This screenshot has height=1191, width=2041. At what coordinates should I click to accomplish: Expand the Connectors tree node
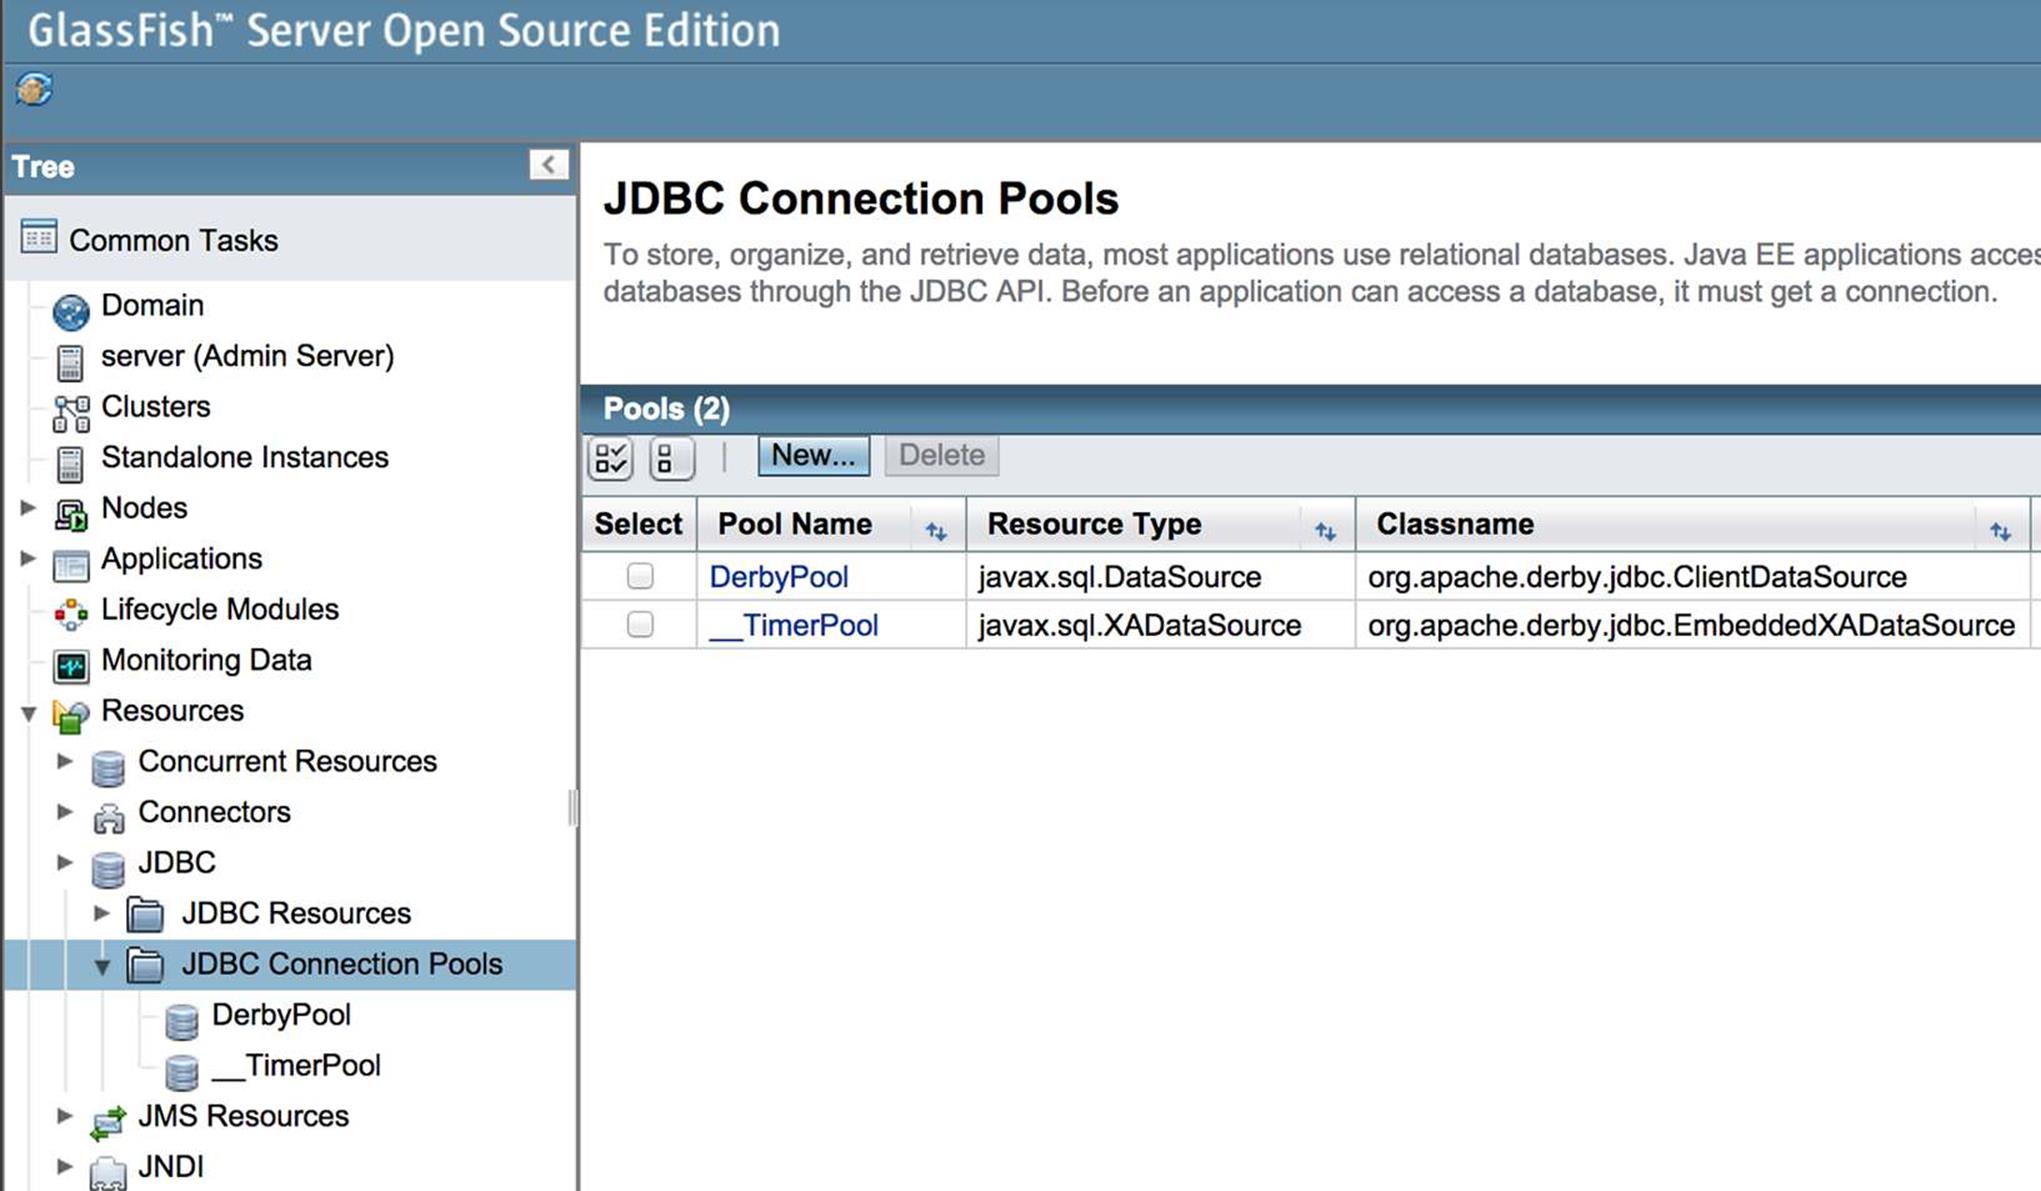coord(65,812)
